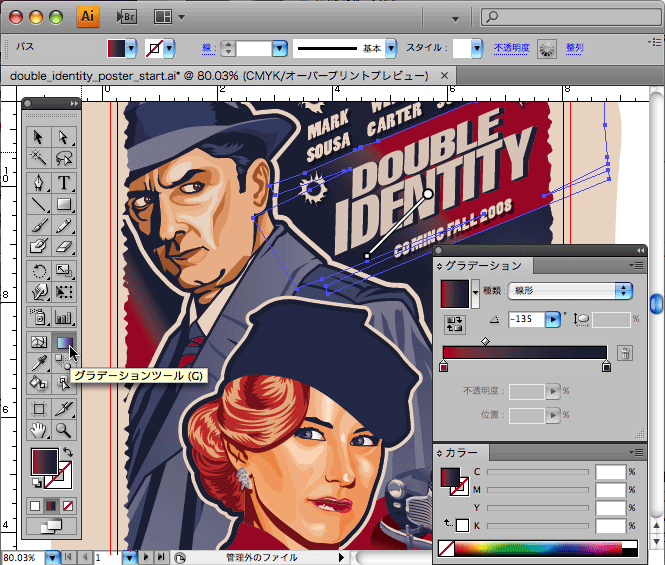
Task: Select the Direct Selection tool
Action: (x=64, y=137)
